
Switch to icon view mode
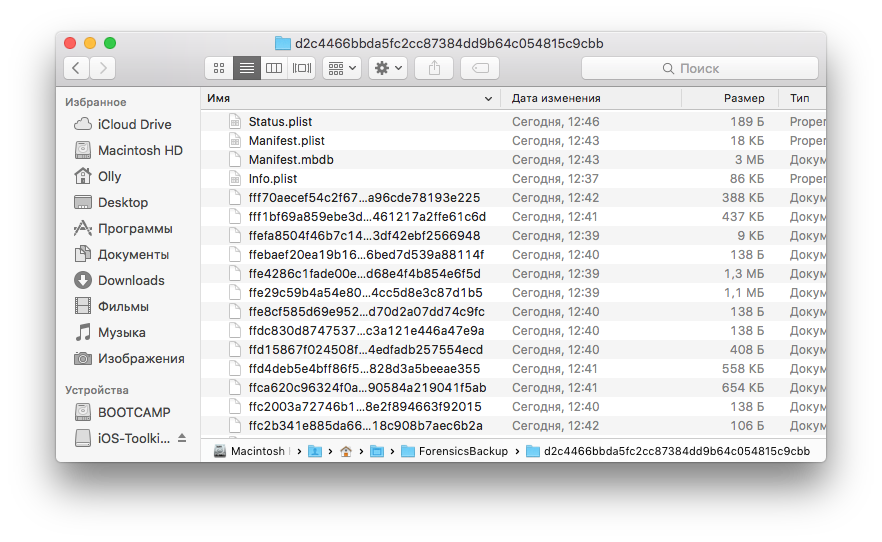point(219,68)
